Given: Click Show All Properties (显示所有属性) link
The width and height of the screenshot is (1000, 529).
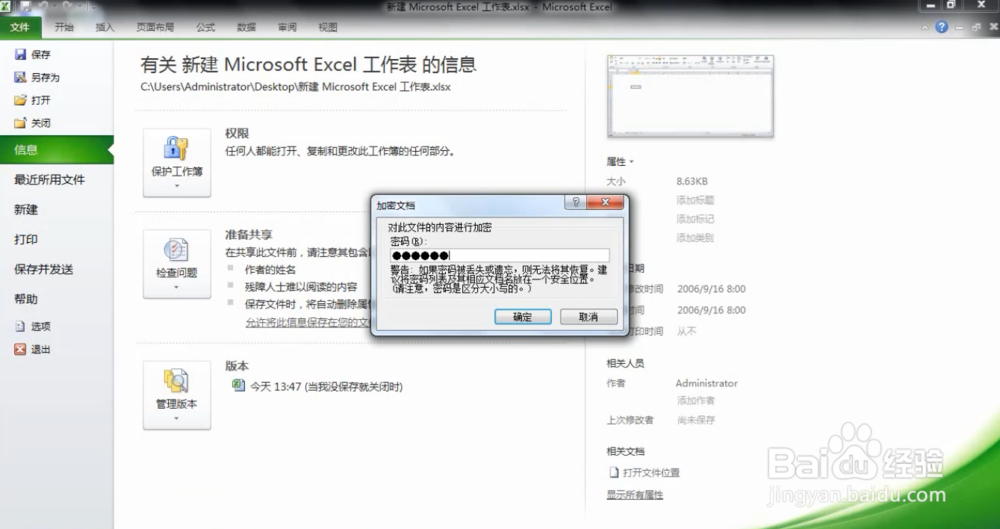Looking at the screenshot, I should click(x=635, y=495).
